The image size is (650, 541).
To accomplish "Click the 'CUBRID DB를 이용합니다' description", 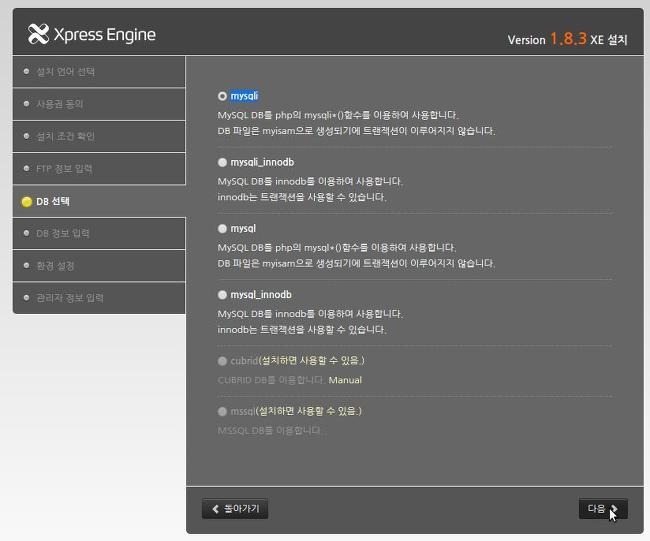I will coord(270,380).
